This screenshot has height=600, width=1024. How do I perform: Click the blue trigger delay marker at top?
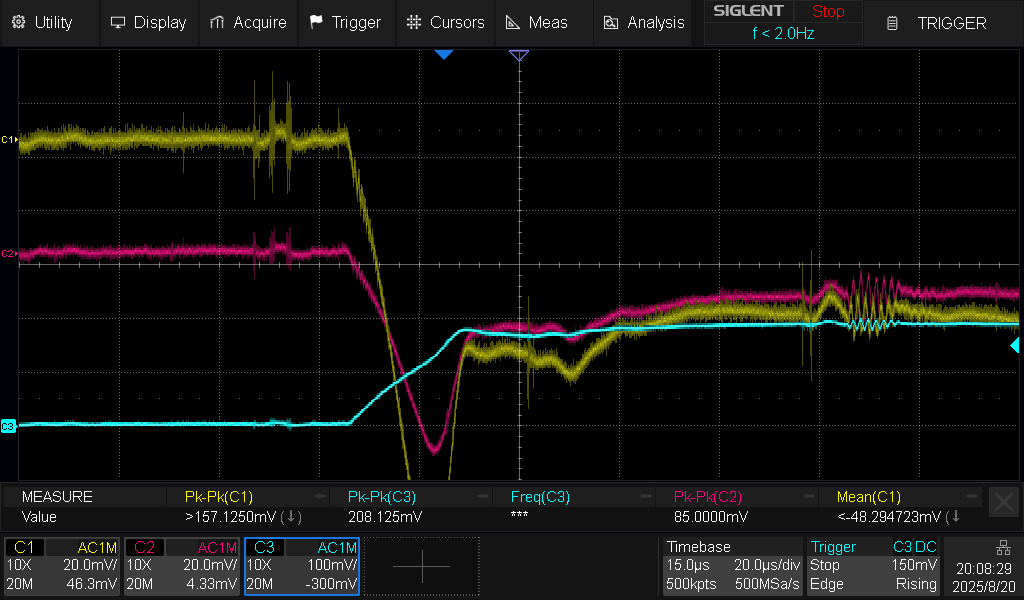click(x=443, y=54)
